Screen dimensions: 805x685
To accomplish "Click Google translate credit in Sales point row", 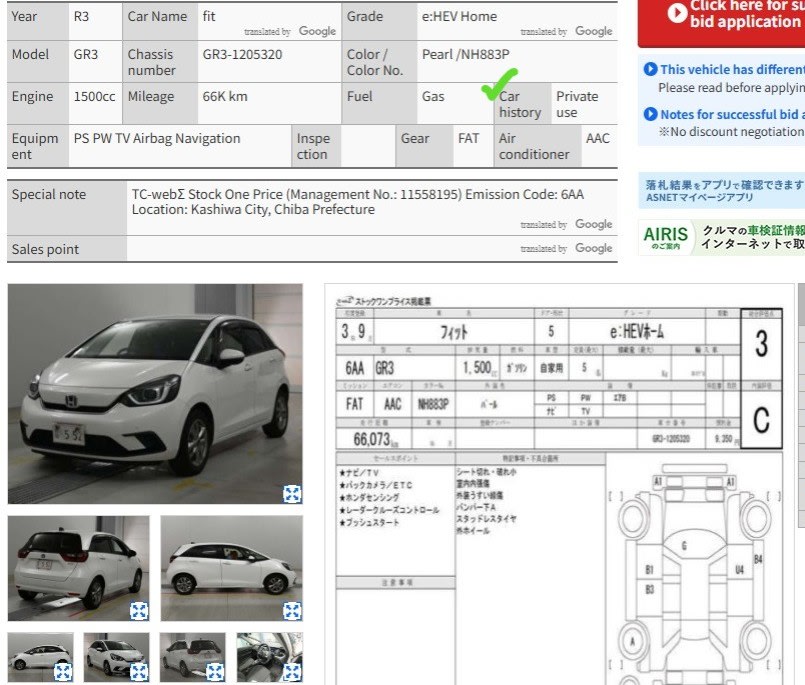I will point(566,249).
